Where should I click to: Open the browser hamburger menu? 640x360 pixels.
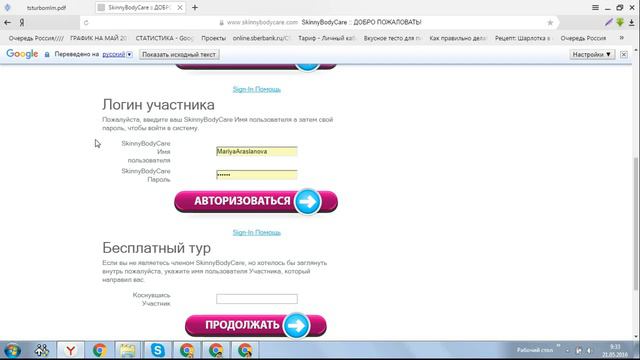(596, 8)
